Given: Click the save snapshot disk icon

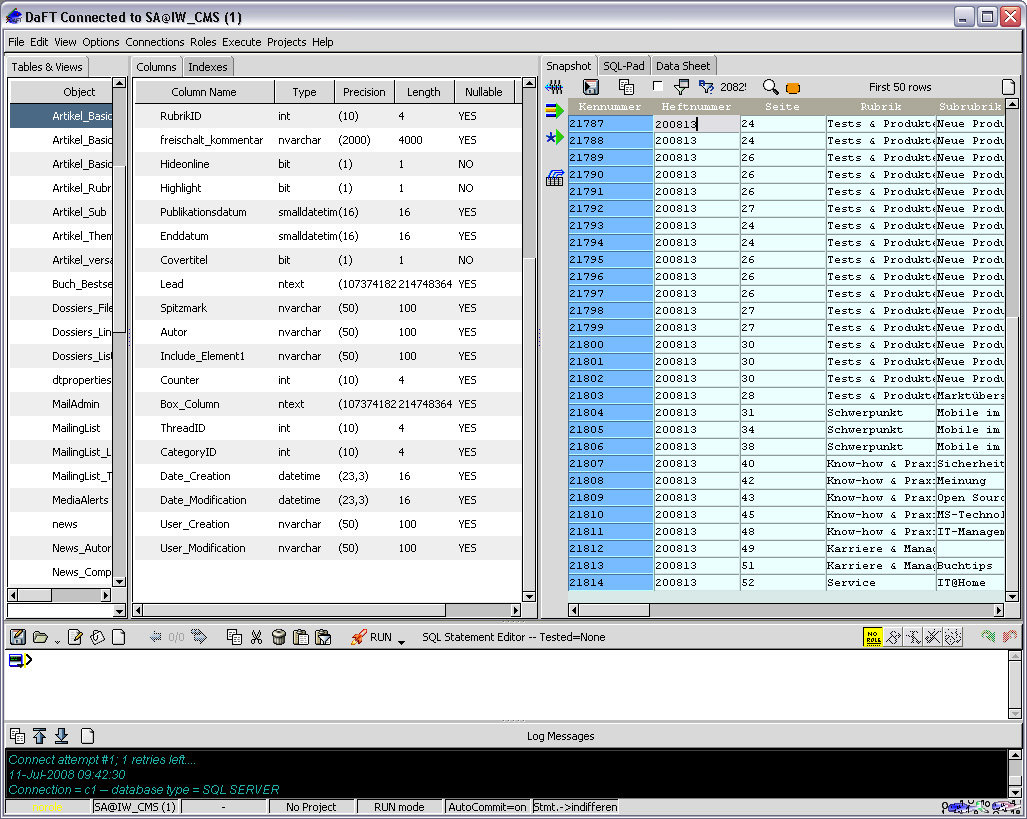Looking at the screenshot, I should (591, 87).
